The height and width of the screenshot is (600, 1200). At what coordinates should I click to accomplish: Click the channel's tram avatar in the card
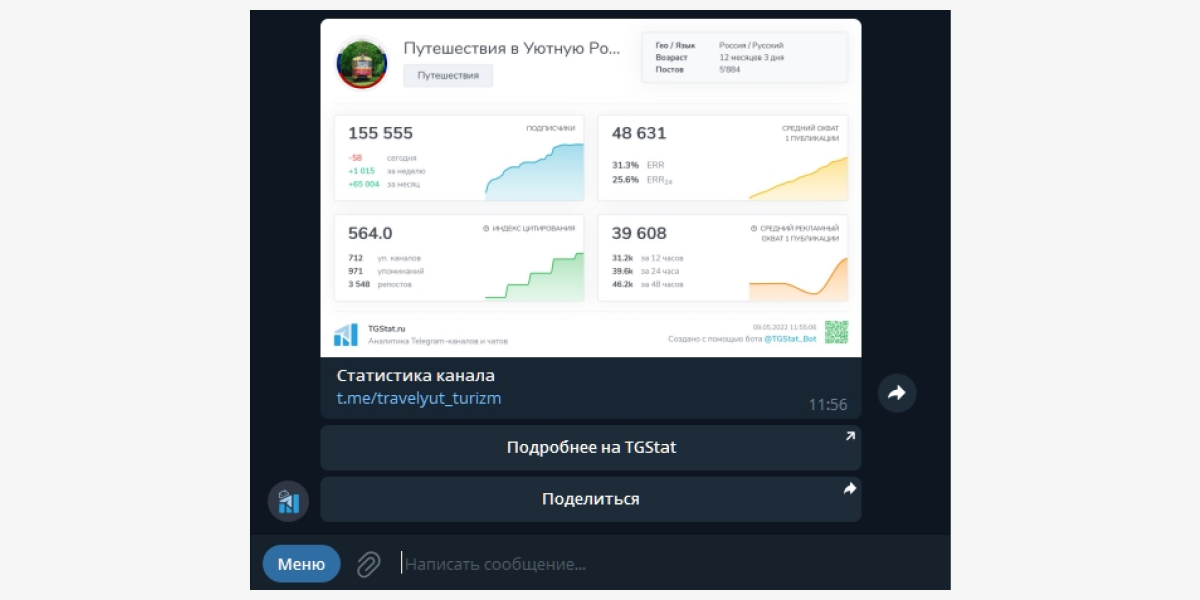click(361, 64)
